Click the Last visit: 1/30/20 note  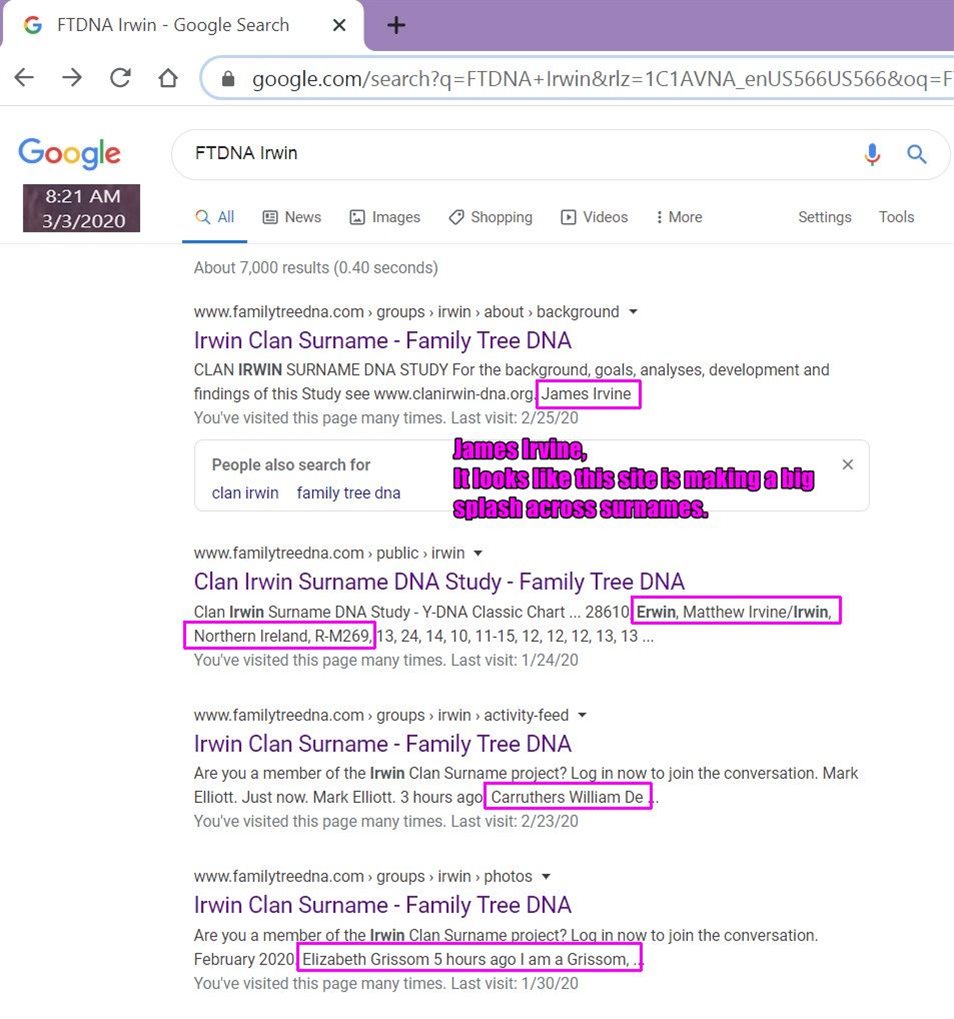coord(515,983)
